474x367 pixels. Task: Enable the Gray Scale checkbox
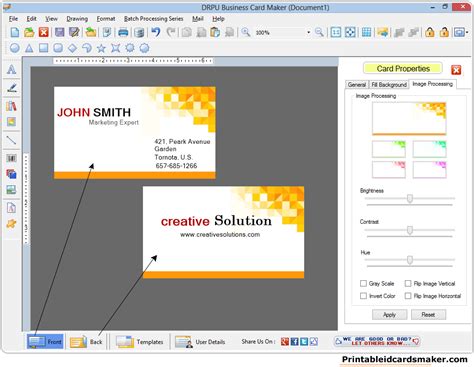click(x=363, y=283)
